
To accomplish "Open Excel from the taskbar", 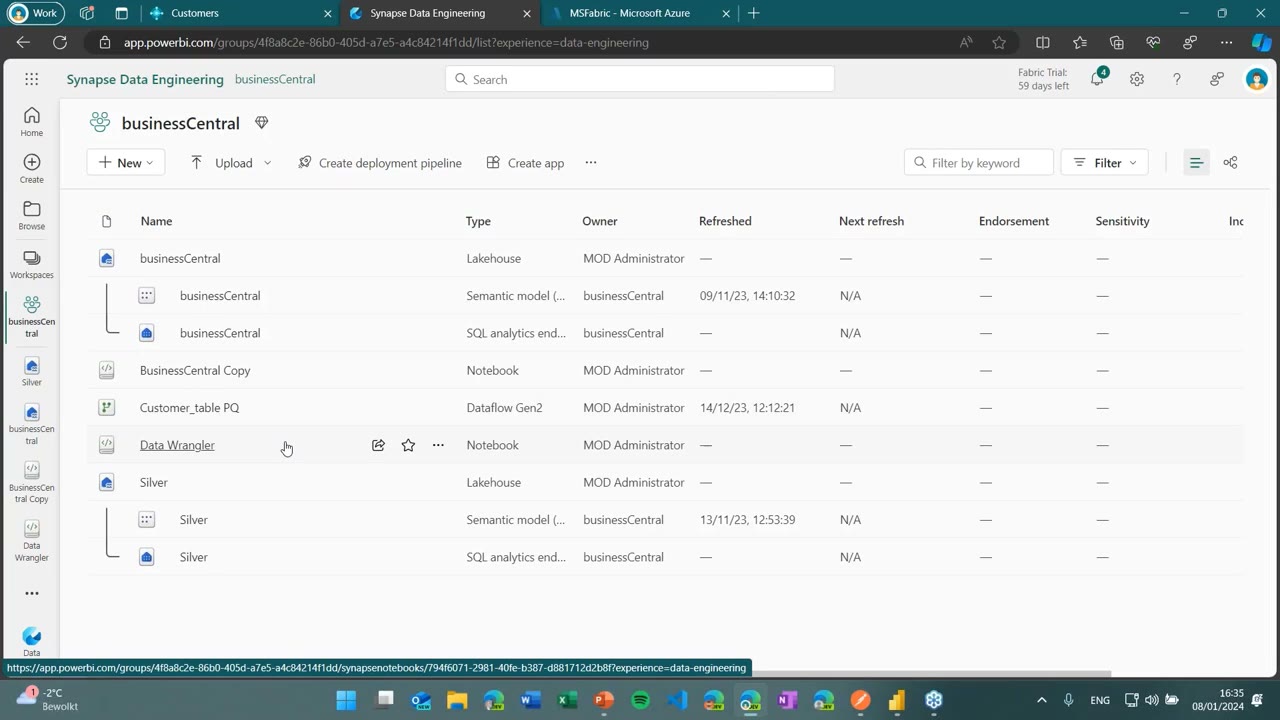I will [566, 700].
